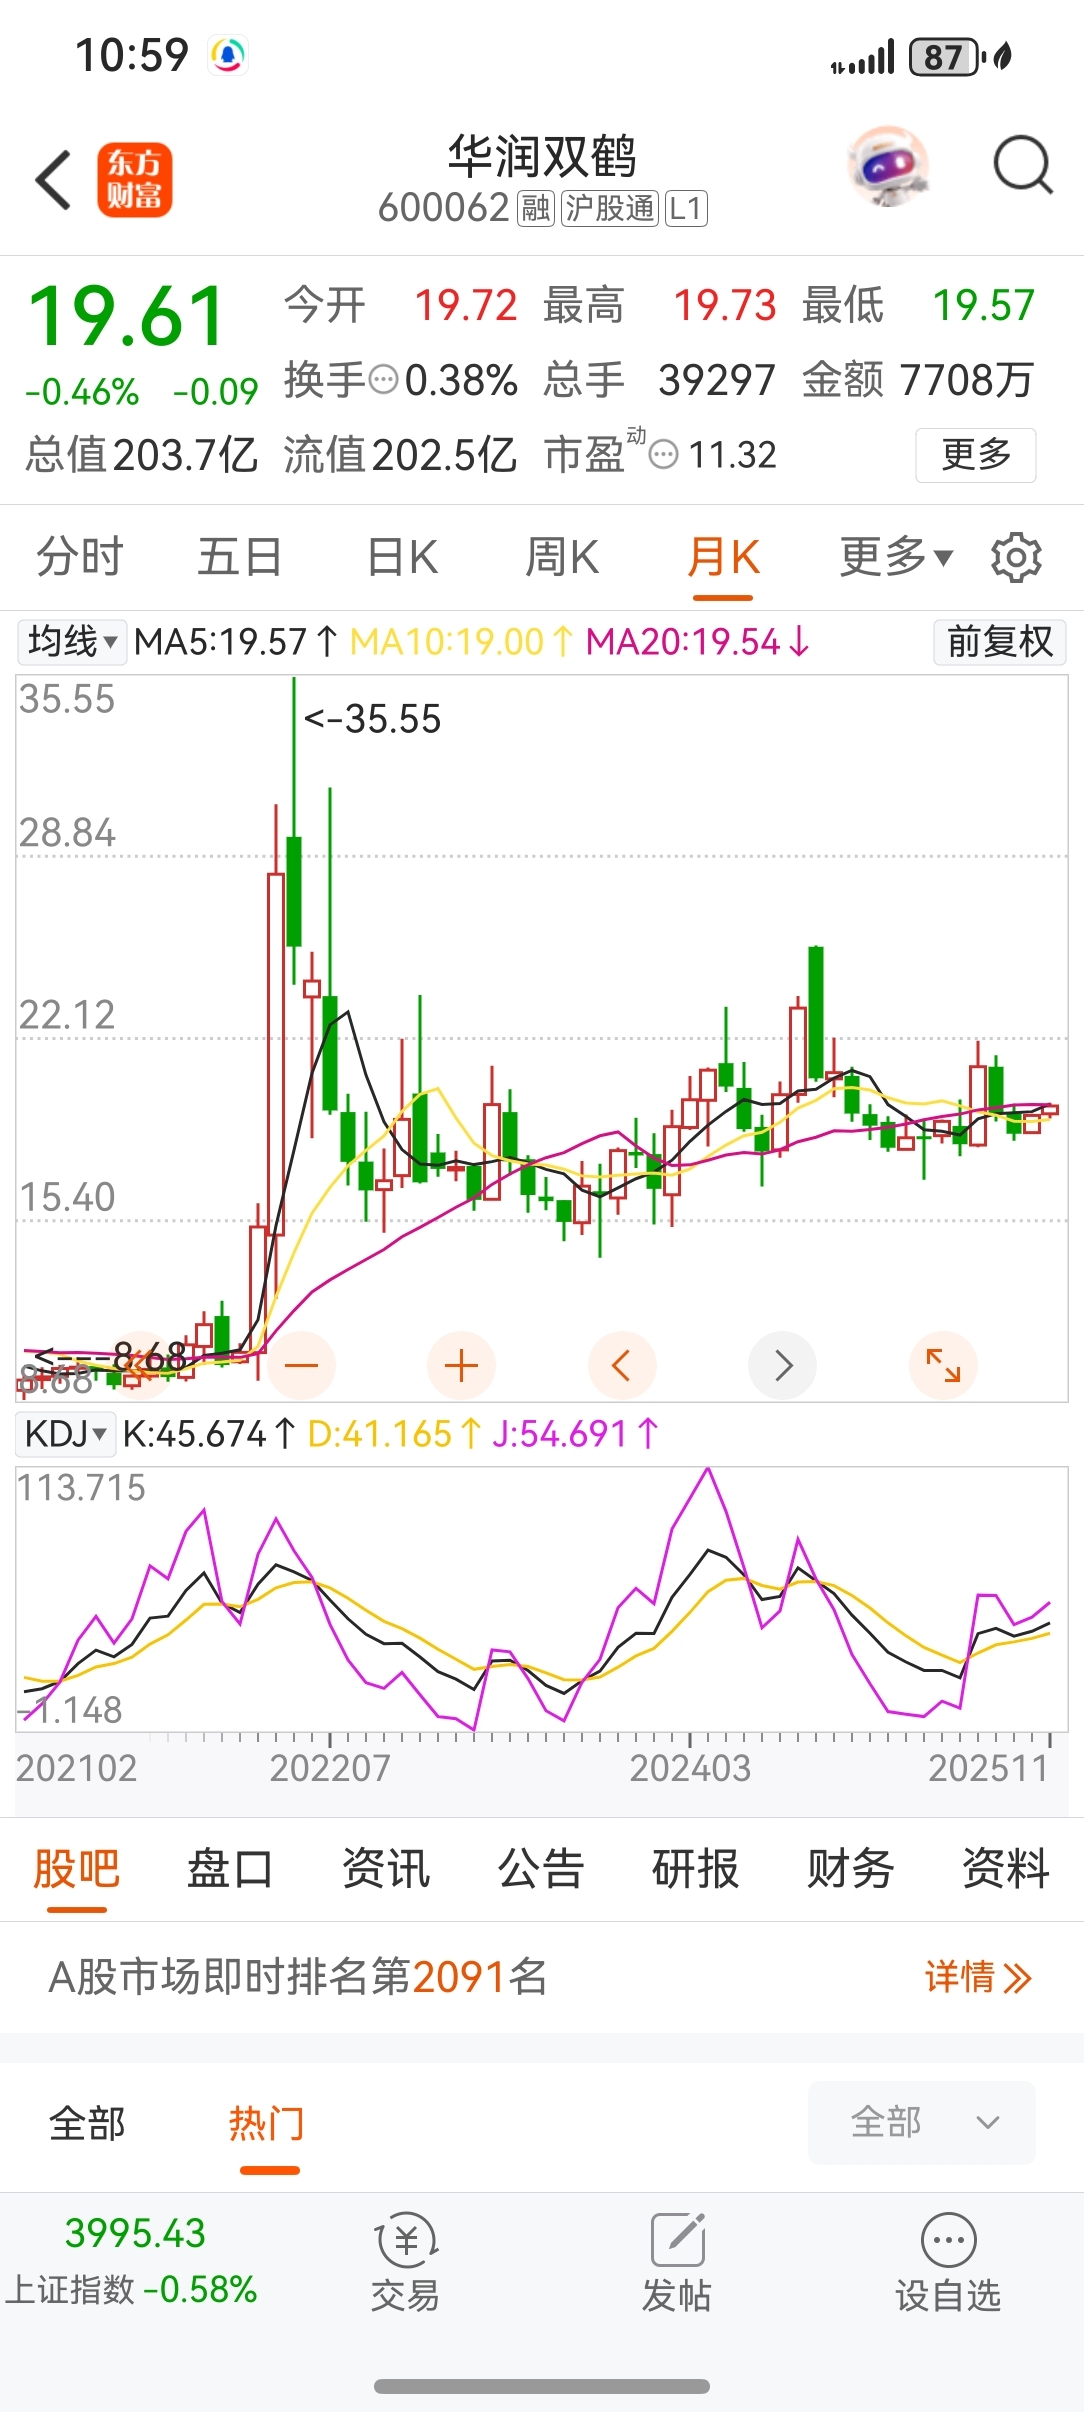This screenshot has width=1084, height=2412.
Task: Tap the 融 margin badge
Action: (x=536, y=208)
